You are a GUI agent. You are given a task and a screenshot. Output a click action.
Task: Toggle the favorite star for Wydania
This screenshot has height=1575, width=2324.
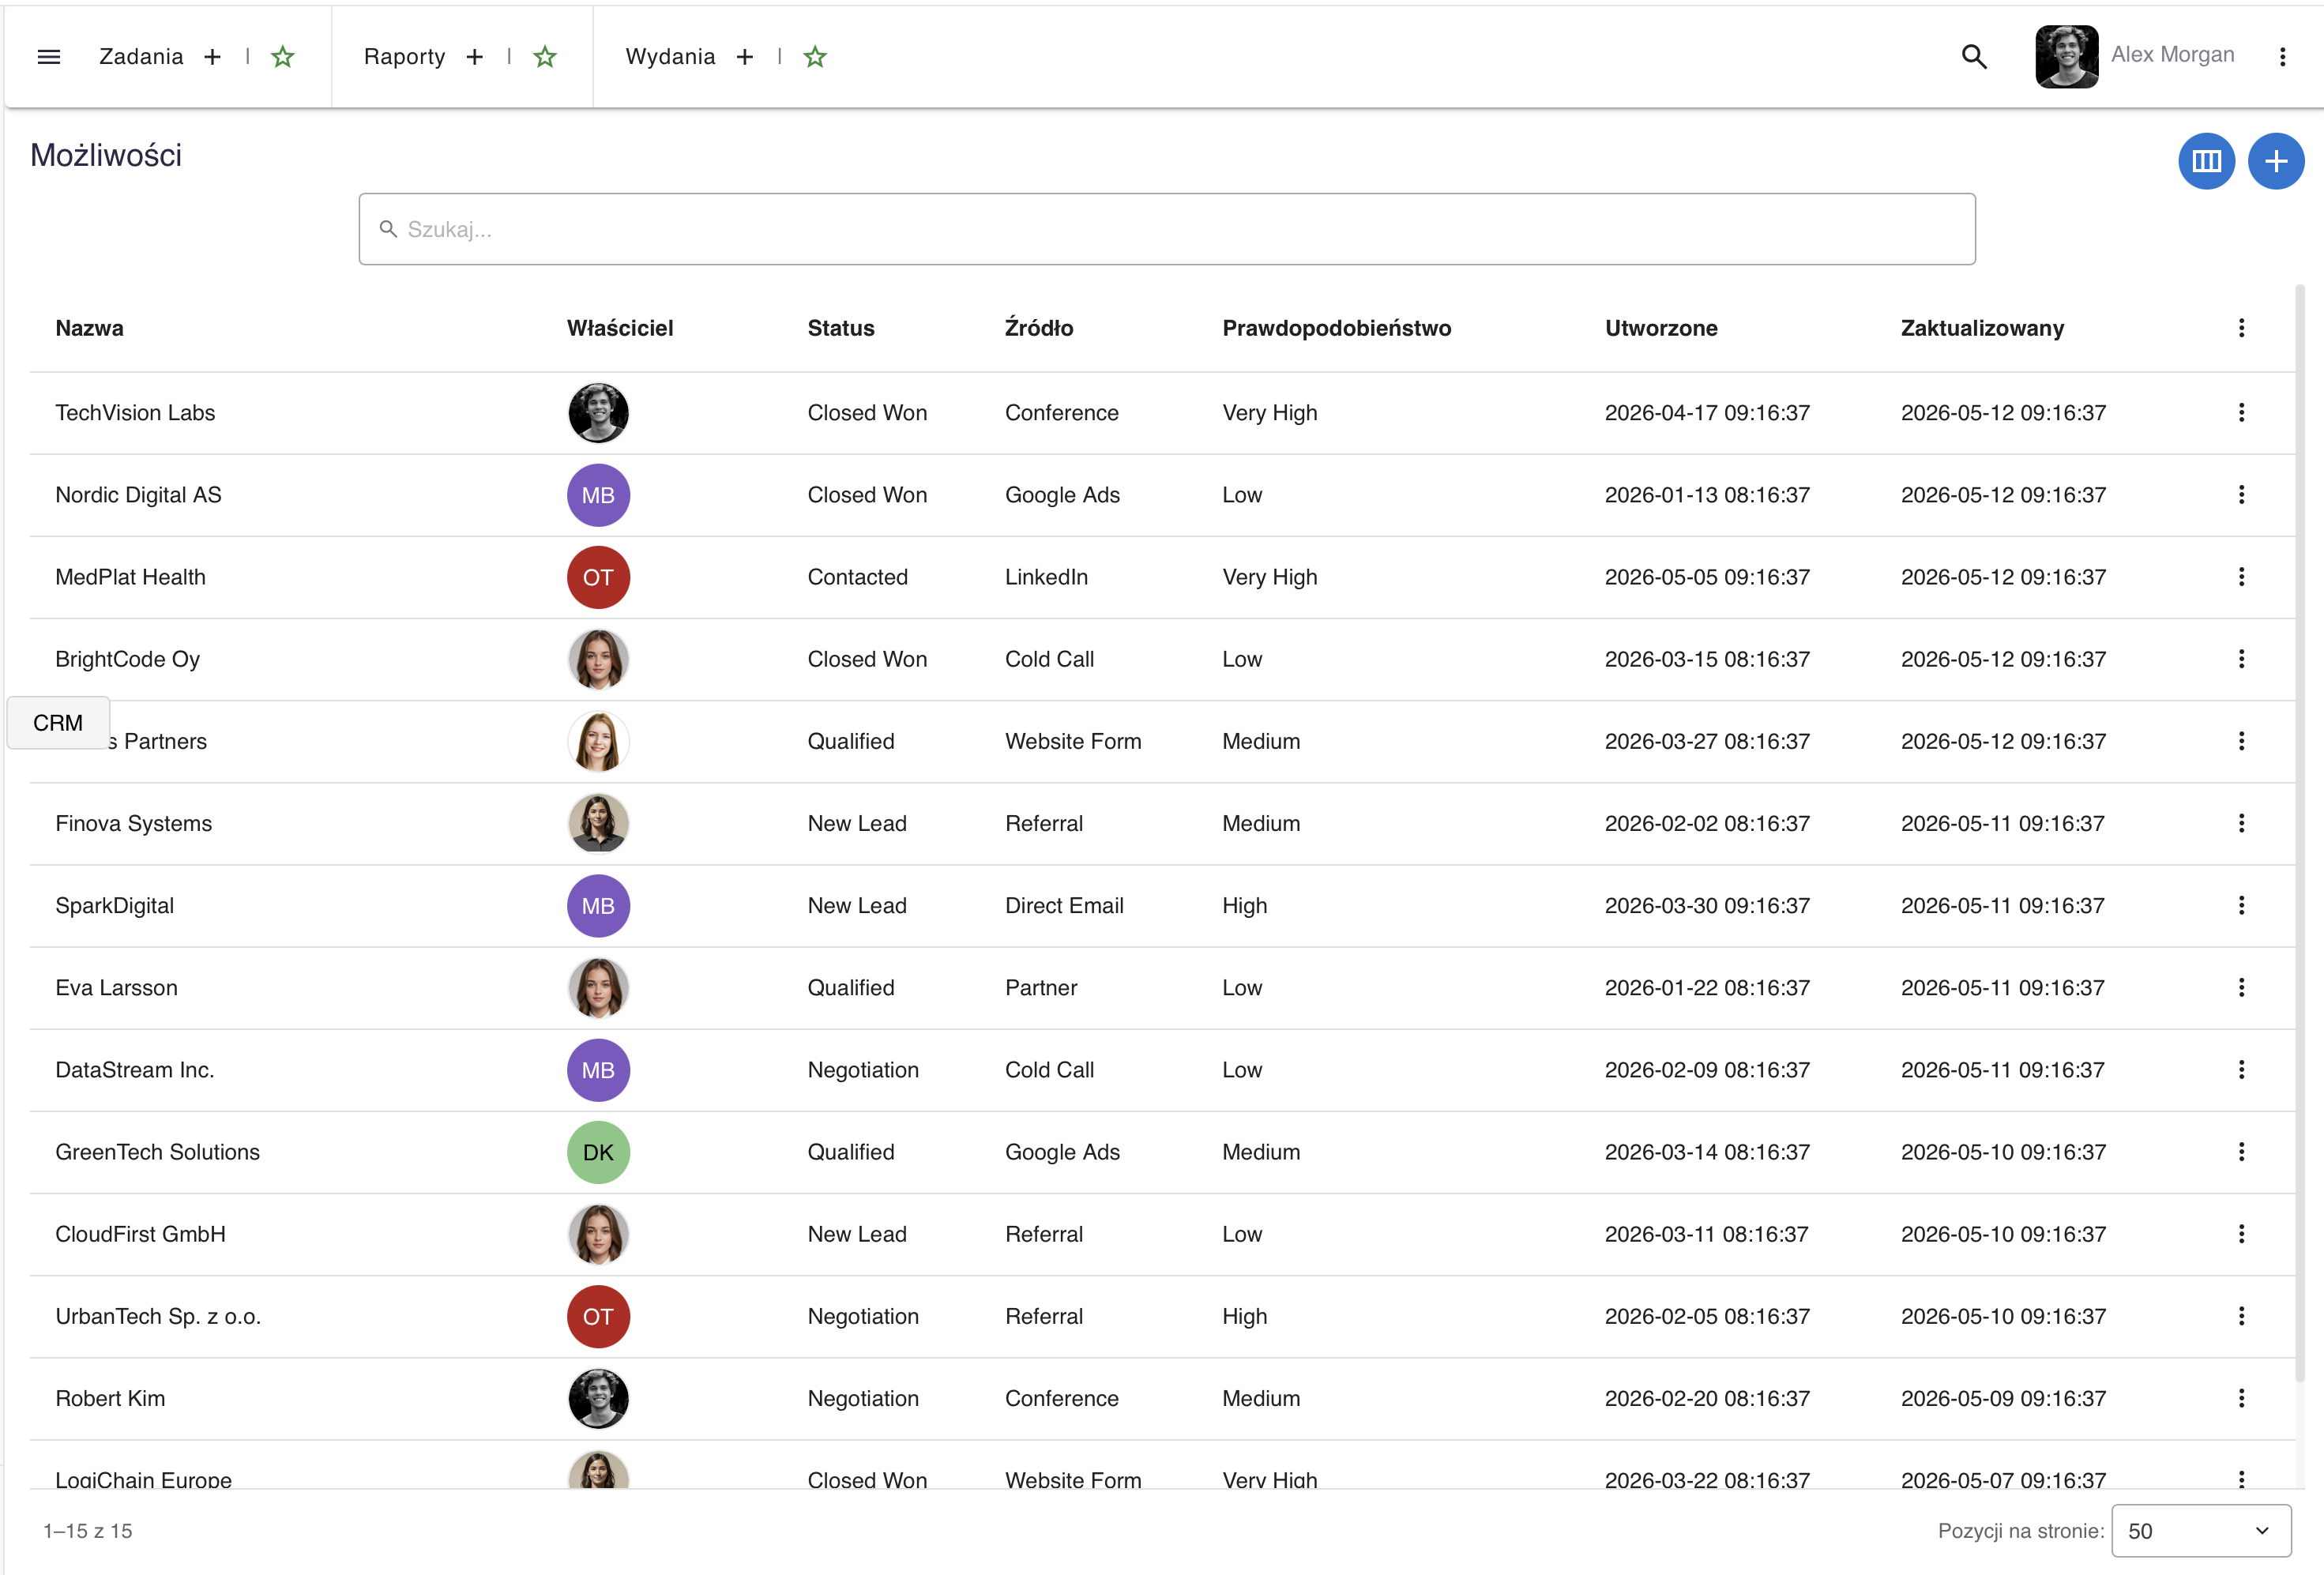(x=816, y=57)
